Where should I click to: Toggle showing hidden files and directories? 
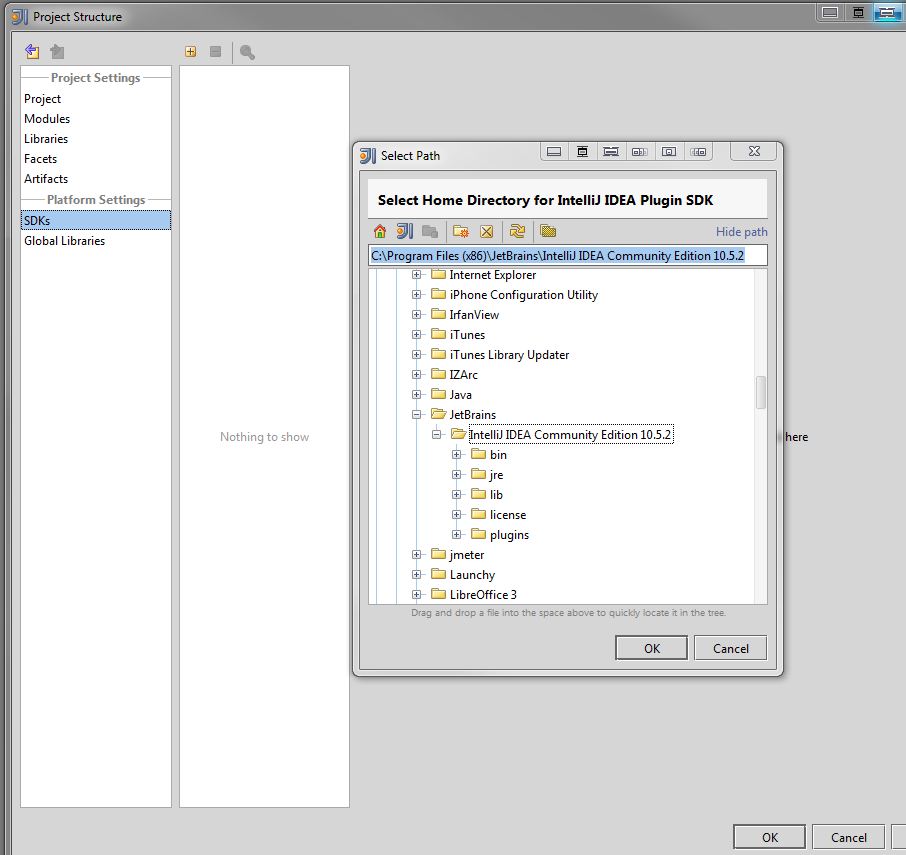tap(548, 232)
